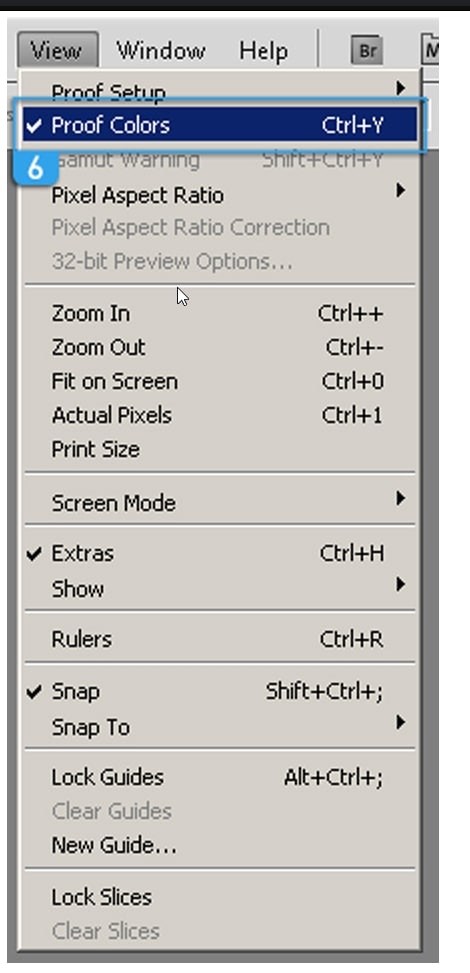
Task: Open the Screen Mode submenu
Action: (220, 503)
